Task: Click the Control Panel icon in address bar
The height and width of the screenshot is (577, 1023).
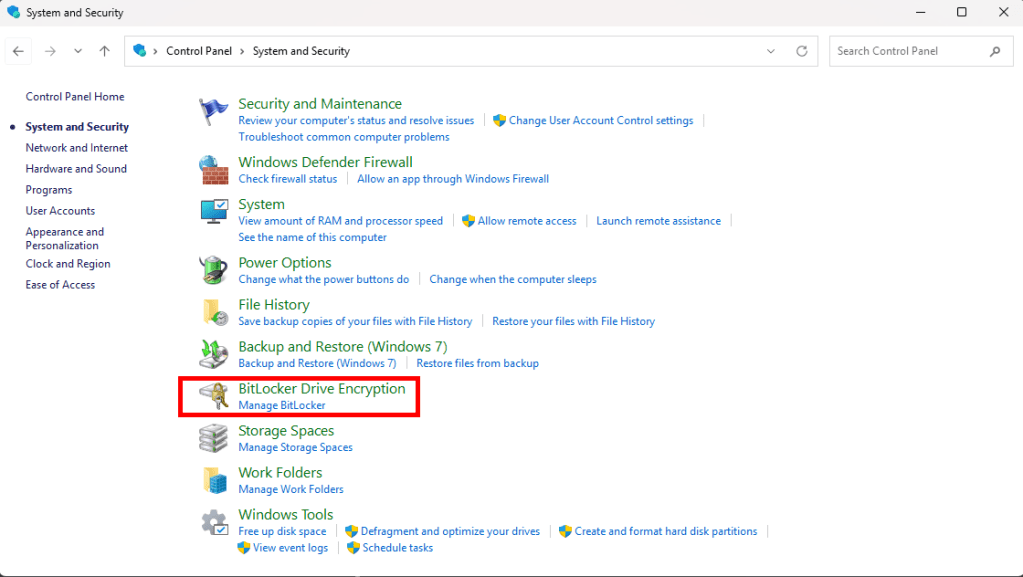Action: tap(139, 50)
